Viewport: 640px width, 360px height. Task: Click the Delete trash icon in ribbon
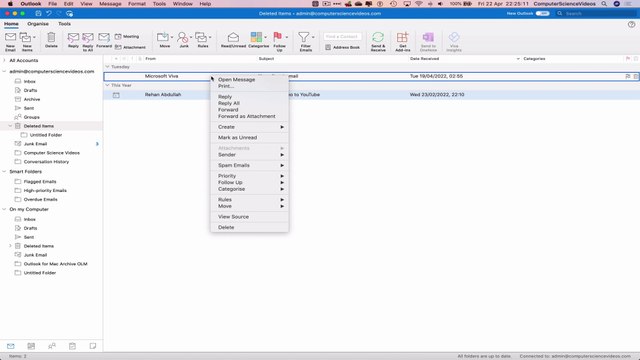(x=51, y=38)
